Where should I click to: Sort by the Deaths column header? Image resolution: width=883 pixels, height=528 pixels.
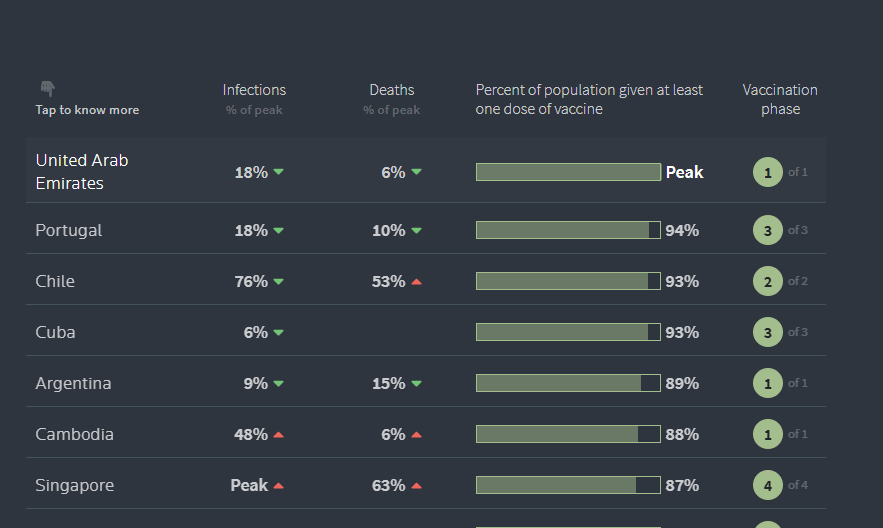[391, 90]
